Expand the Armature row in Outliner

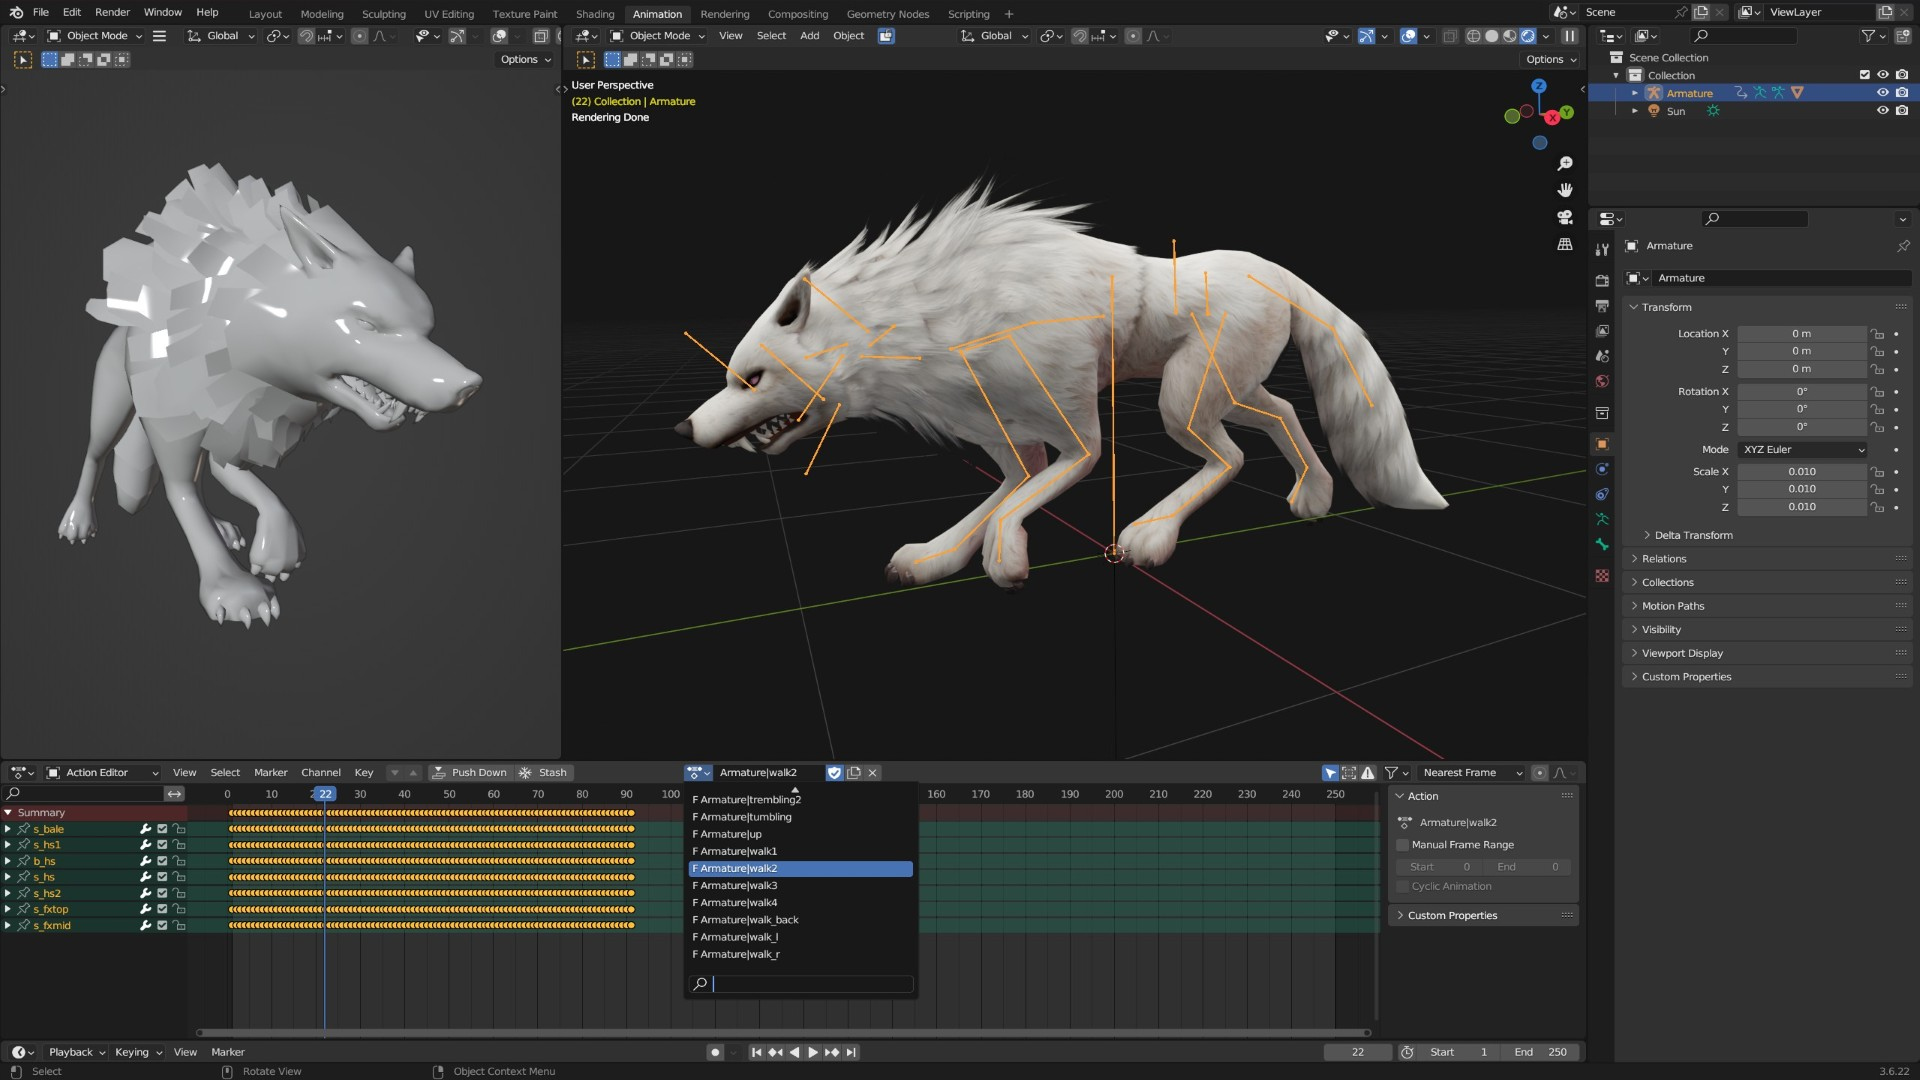(x=1635, y=93)
